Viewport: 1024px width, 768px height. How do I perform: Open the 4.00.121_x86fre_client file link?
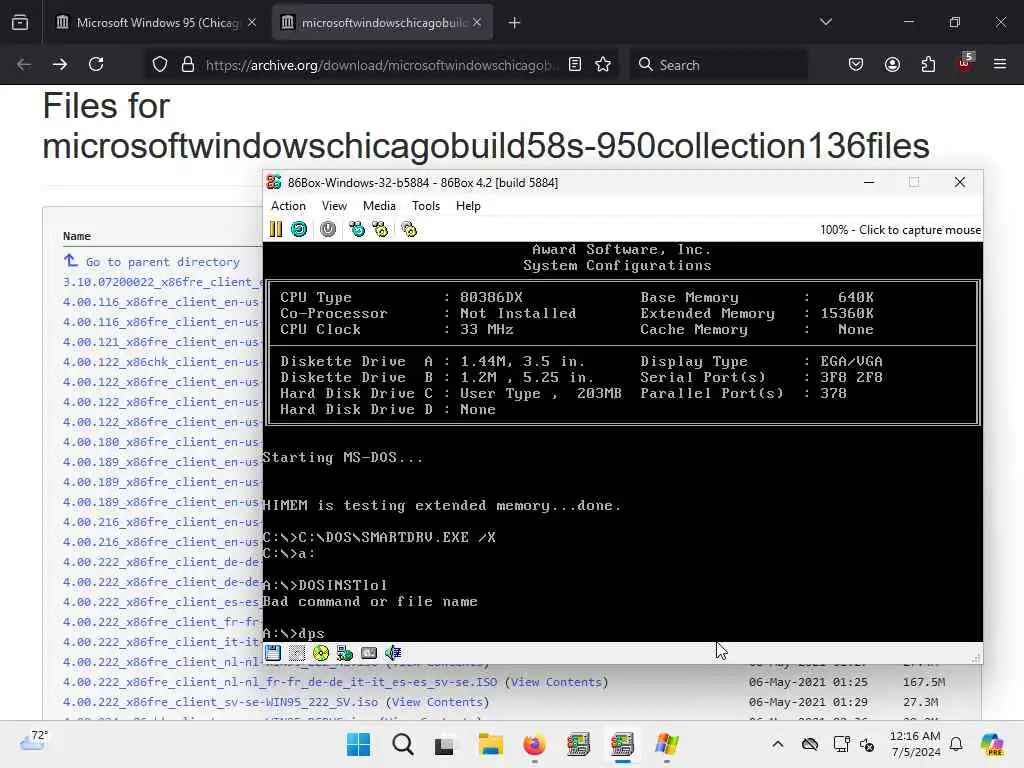point(163,342)
